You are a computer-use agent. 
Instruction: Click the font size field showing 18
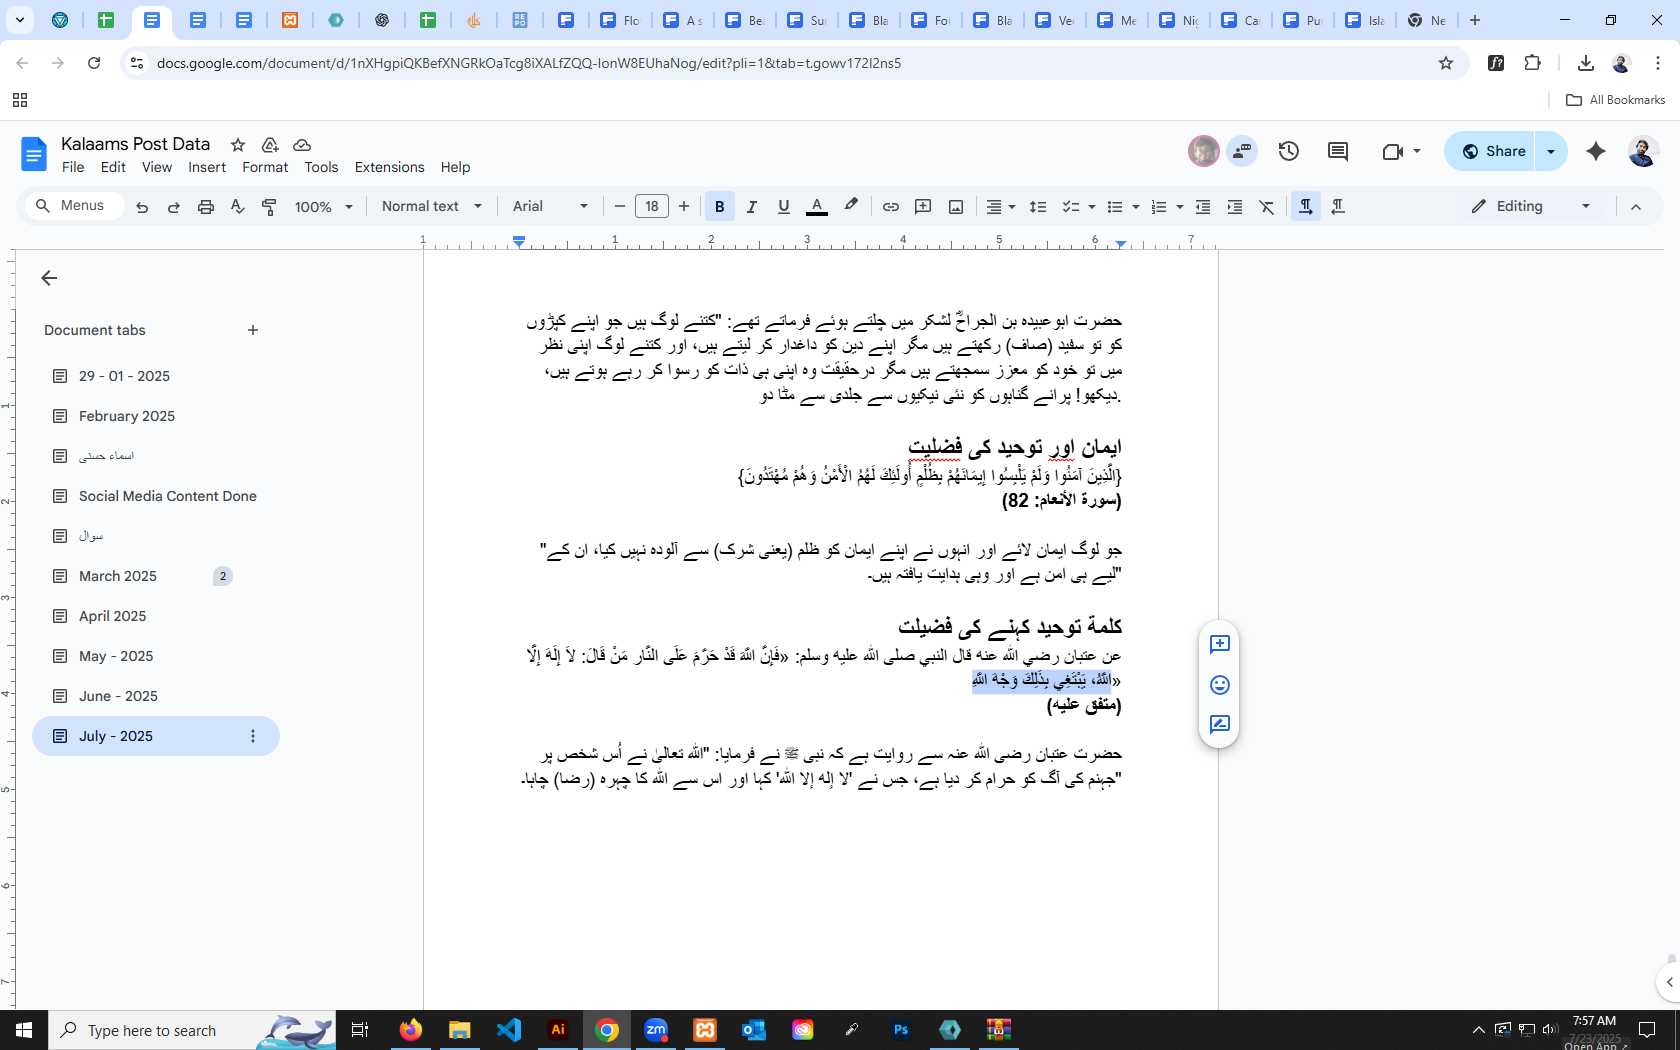pyautogui.click(x=652, y=207)
